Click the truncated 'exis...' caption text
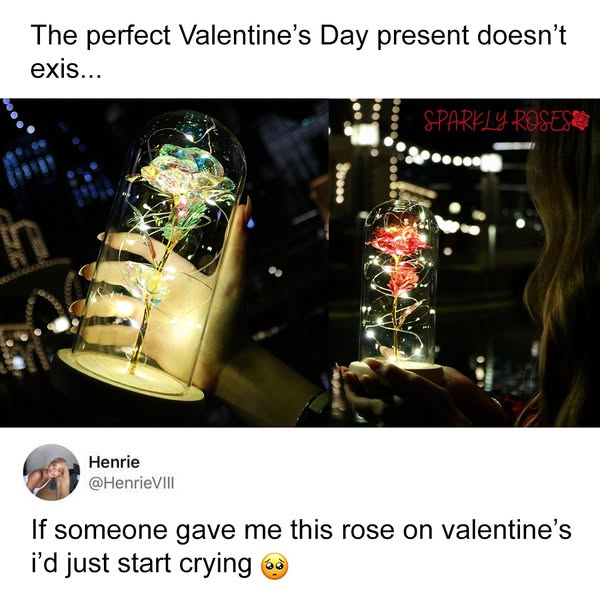Screen dimensions: 600x600 coord(65,69)
